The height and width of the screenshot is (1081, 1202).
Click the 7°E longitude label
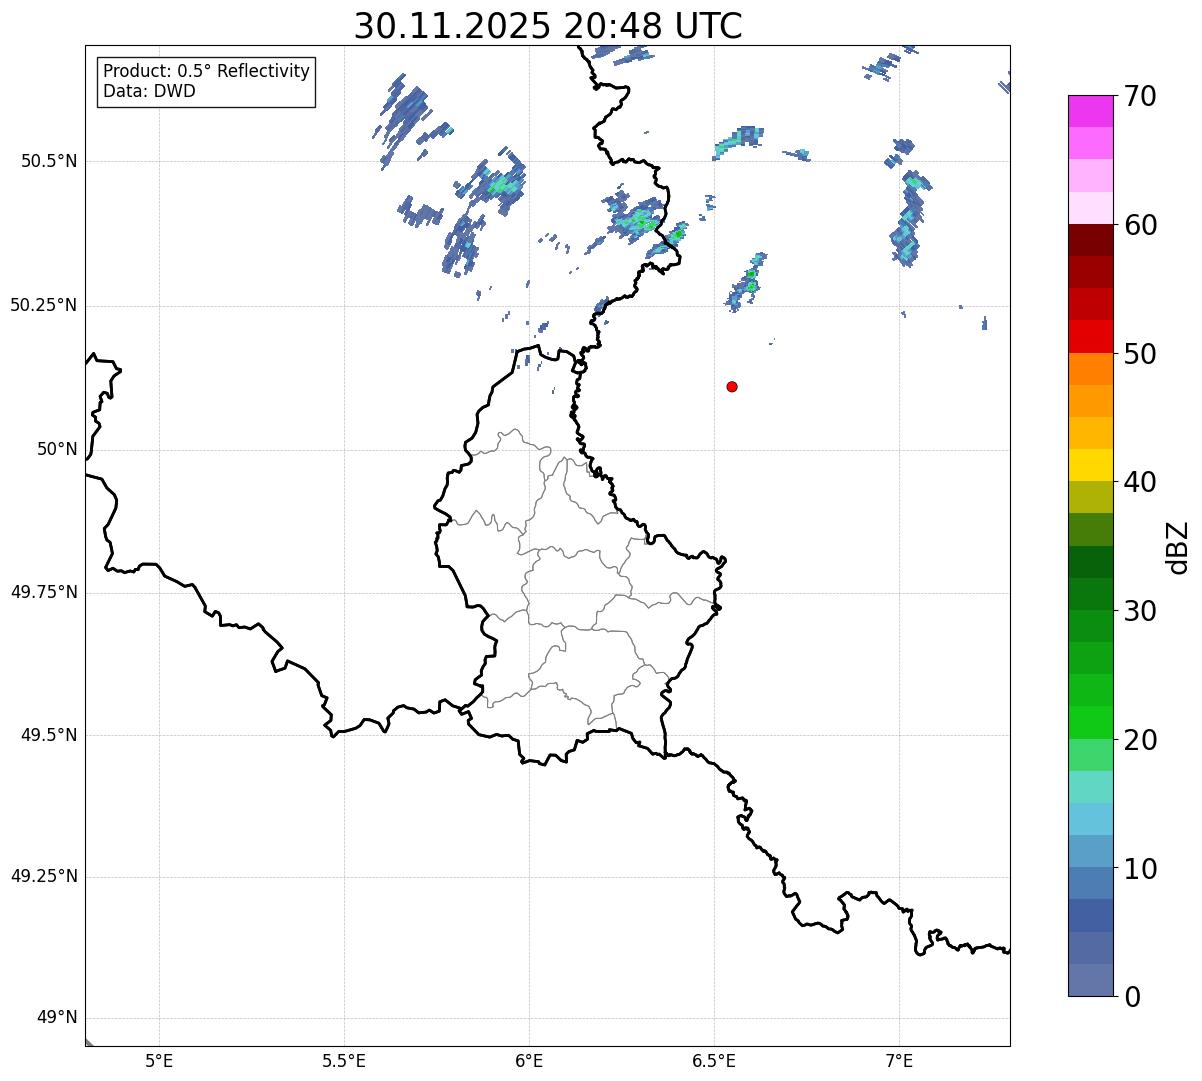coord(899,1061)
